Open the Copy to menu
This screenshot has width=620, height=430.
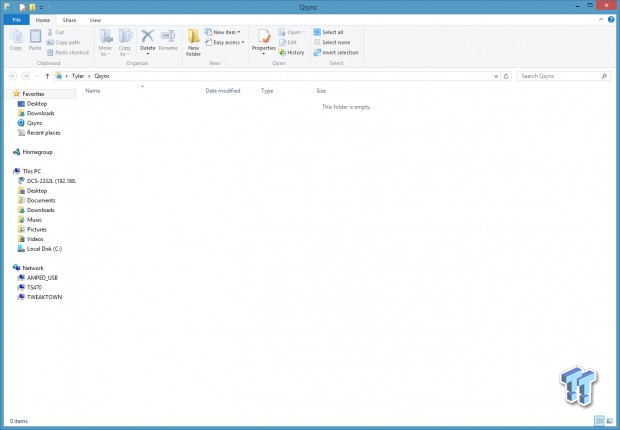tap(125, 42)
